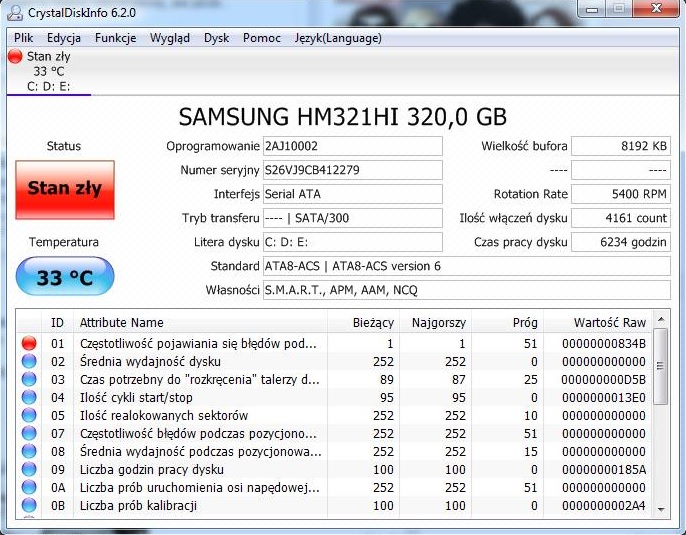The width and height of the screenshot is (686, 535).
Task: Click the raw value 0000000013E0
Action: tap(604, 397)
